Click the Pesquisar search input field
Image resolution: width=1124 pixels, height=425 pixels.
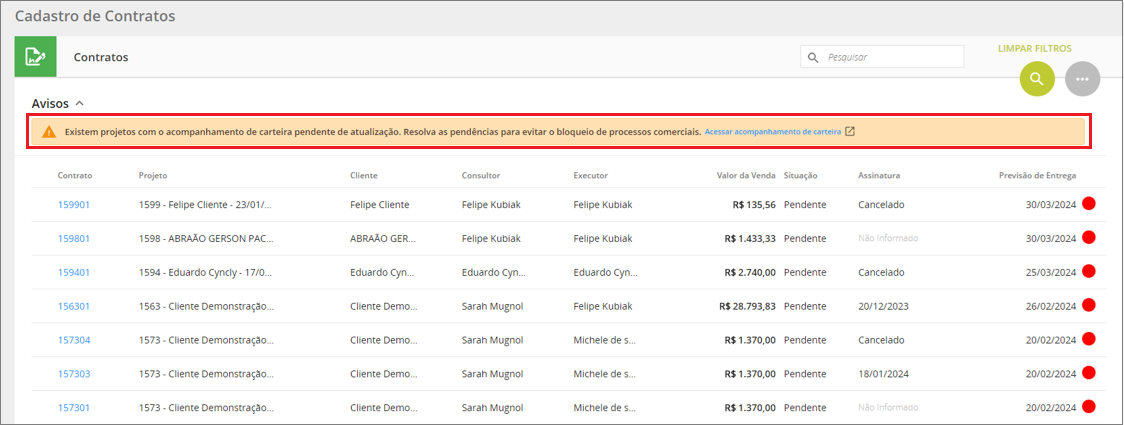[x=882, y=57]
